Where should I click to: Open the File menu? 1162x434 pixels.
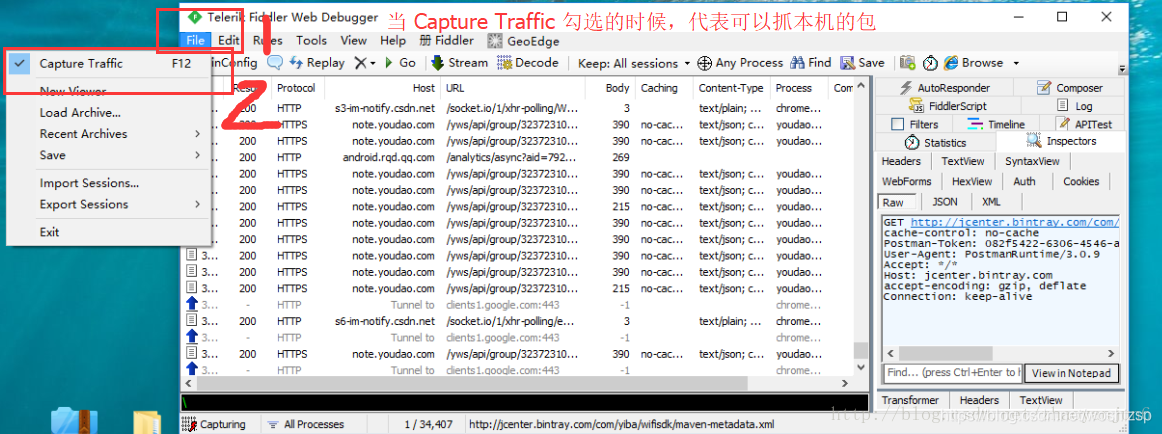click(196, 41)
